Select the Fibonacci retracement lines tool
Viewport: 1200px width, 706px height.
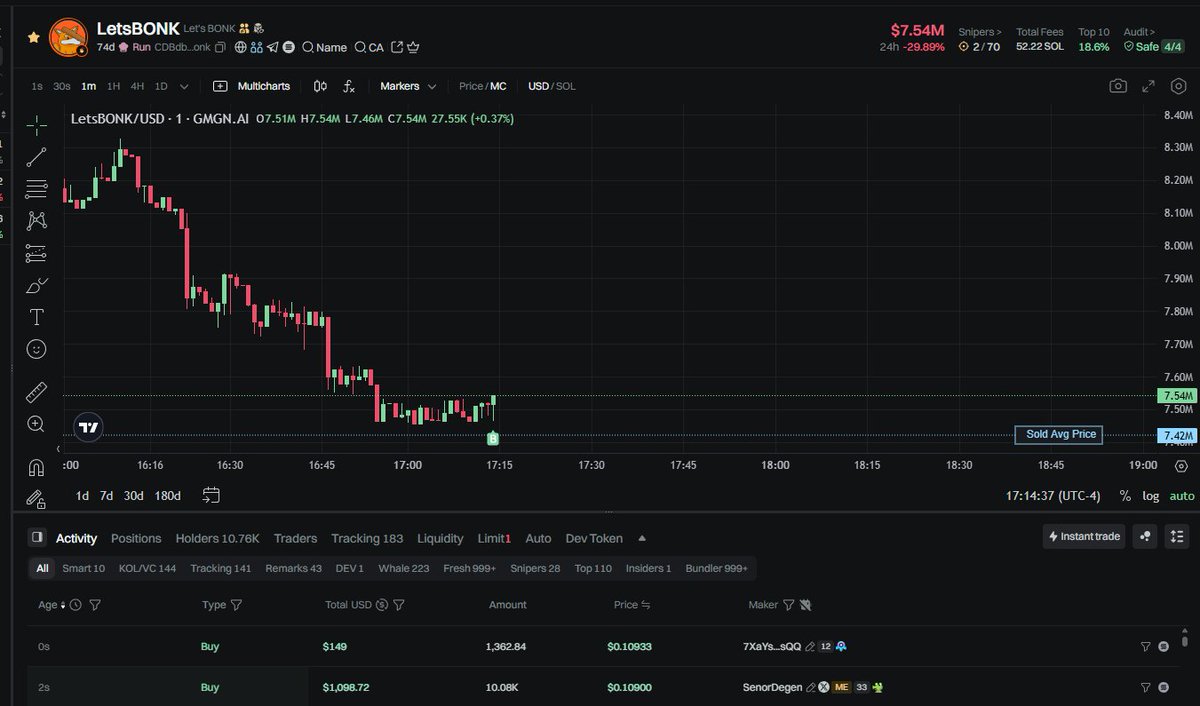pyautogui.click(x=36, y=189)
